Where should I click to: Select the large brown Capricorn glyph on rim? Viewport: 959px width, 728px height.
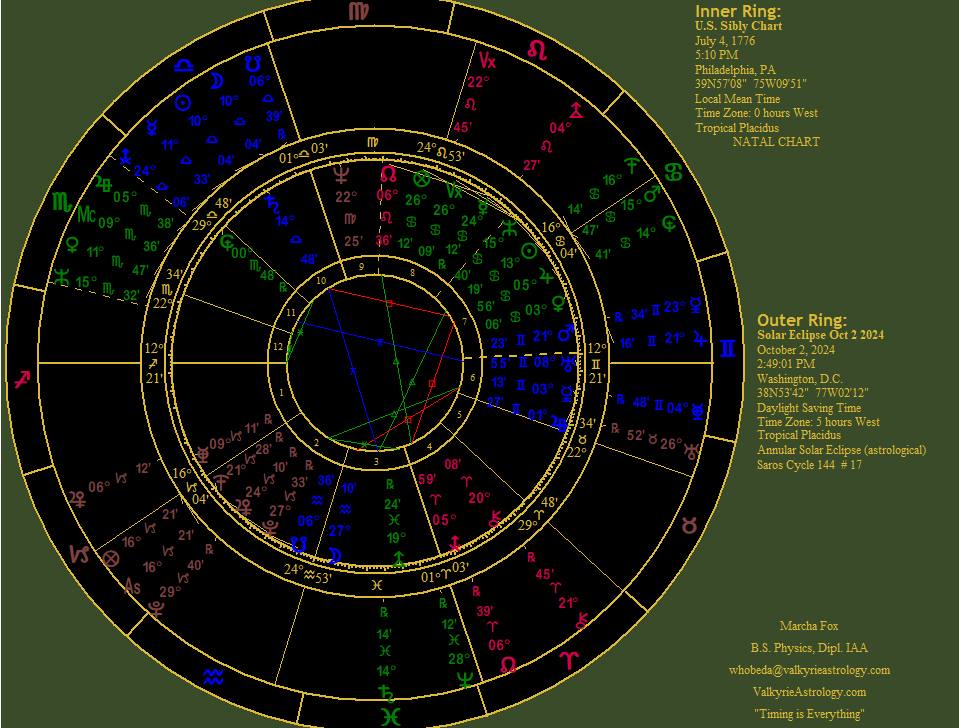[x=77, y=553]
